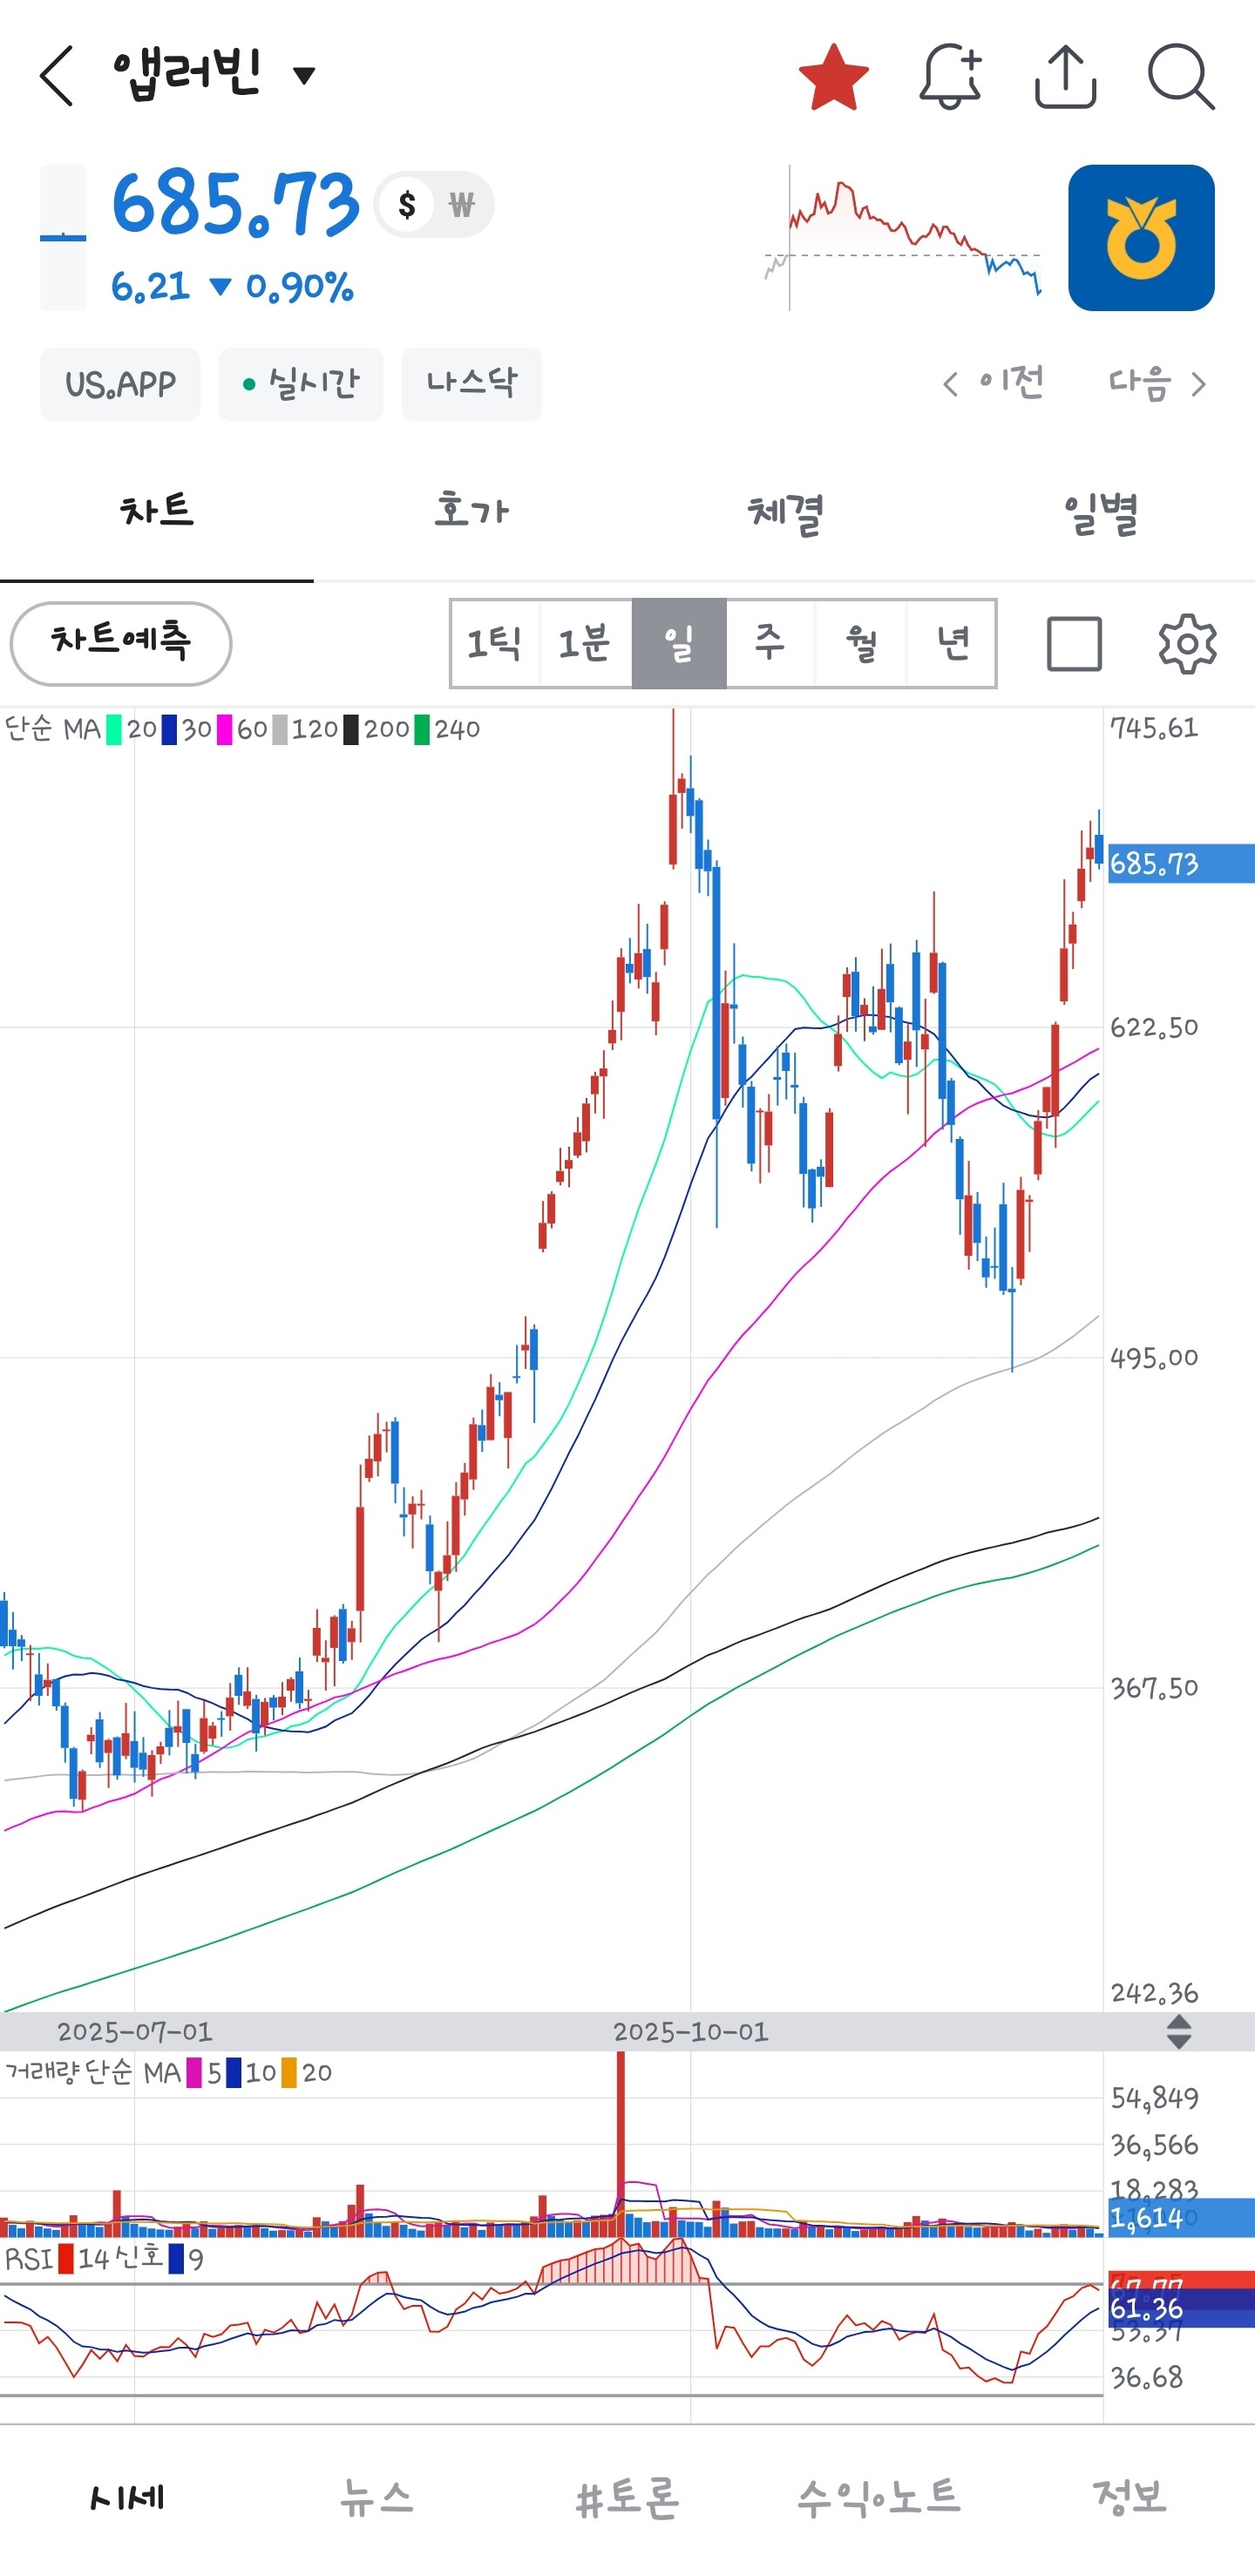This screenshot has height=2576, width=1255.
Task: Click the large 685.73 price header
Action: tap(235, 205)
